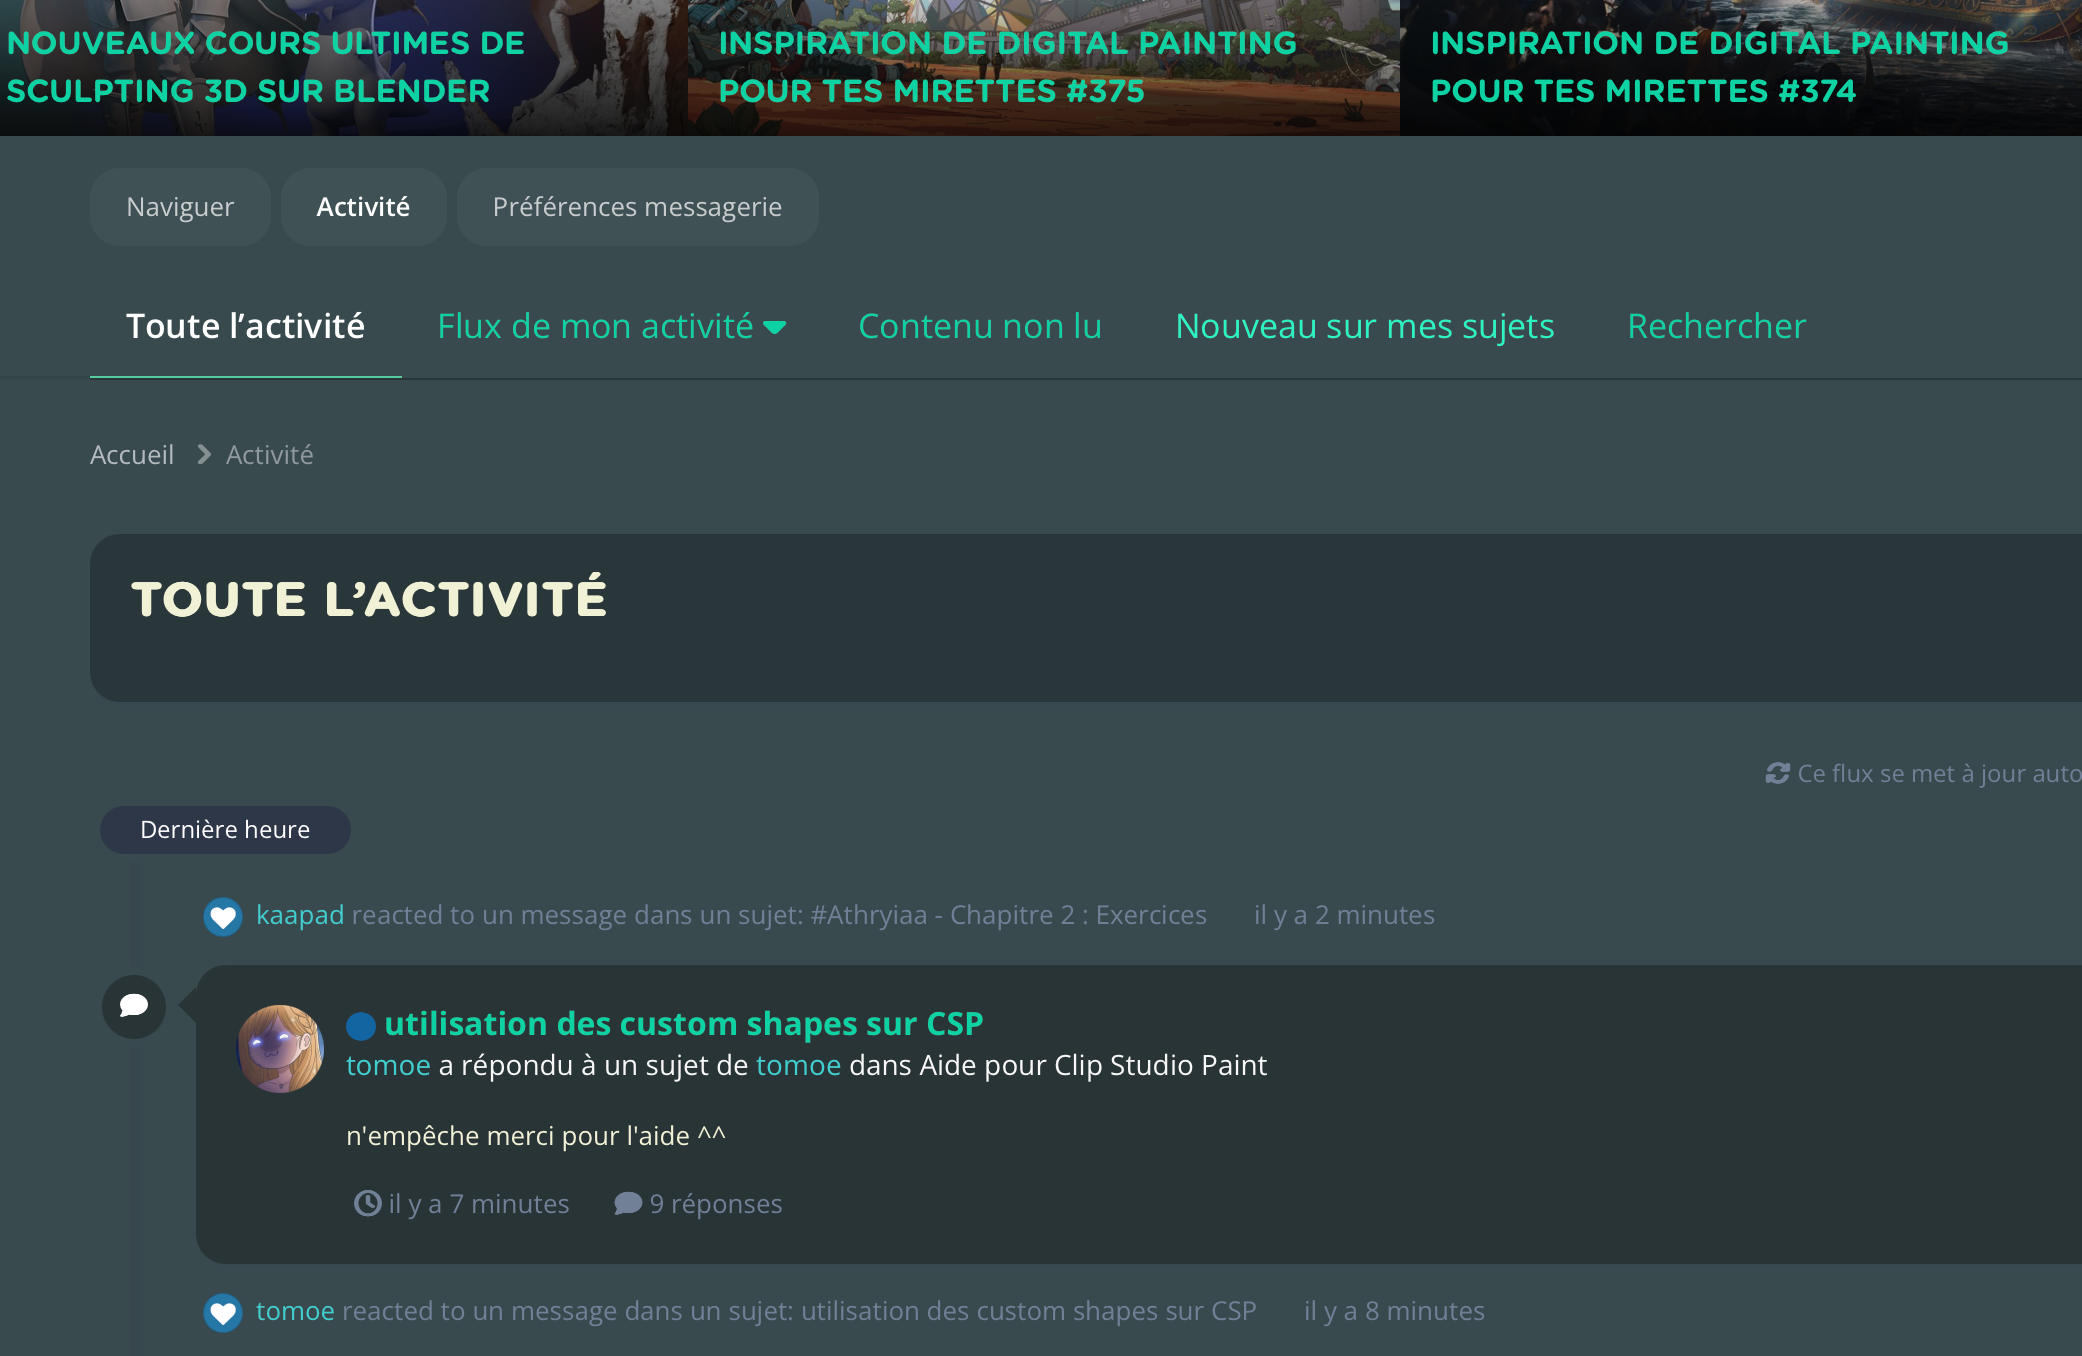
Task: Click the Naviguer button
Action: coord(180,207)
